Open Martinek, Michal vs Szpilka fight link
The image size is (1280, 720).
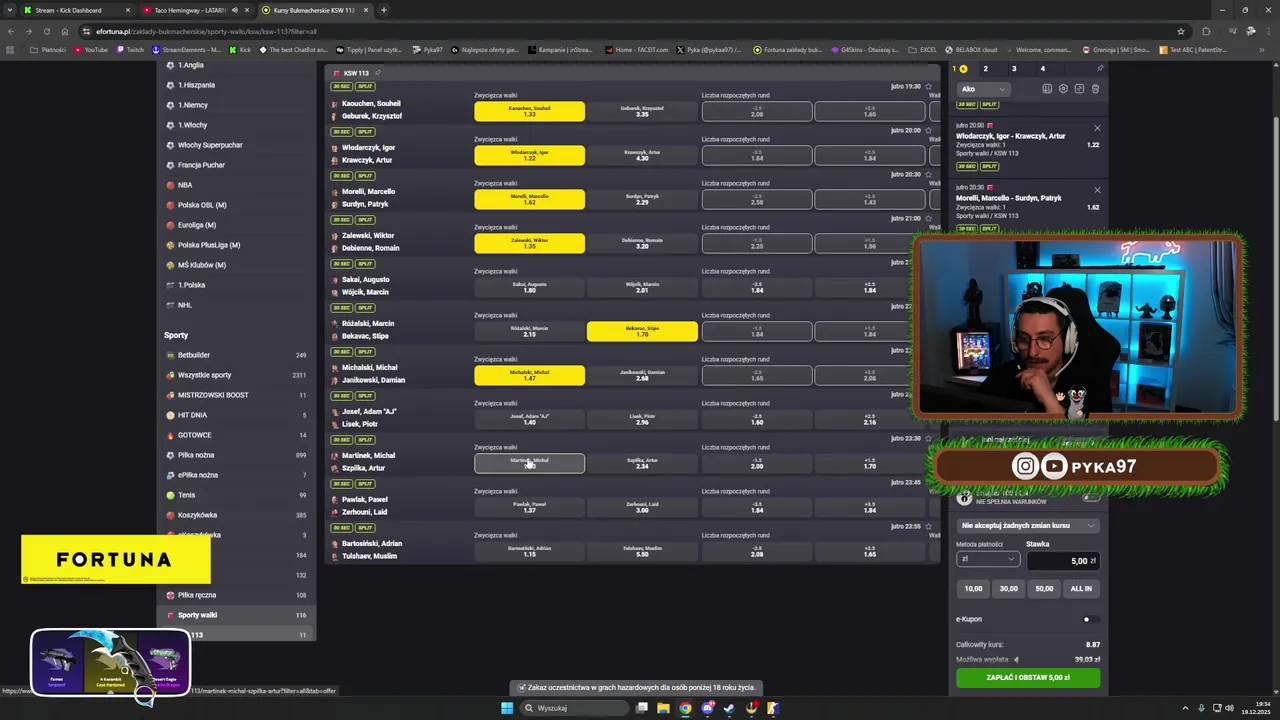pos(368,461)
